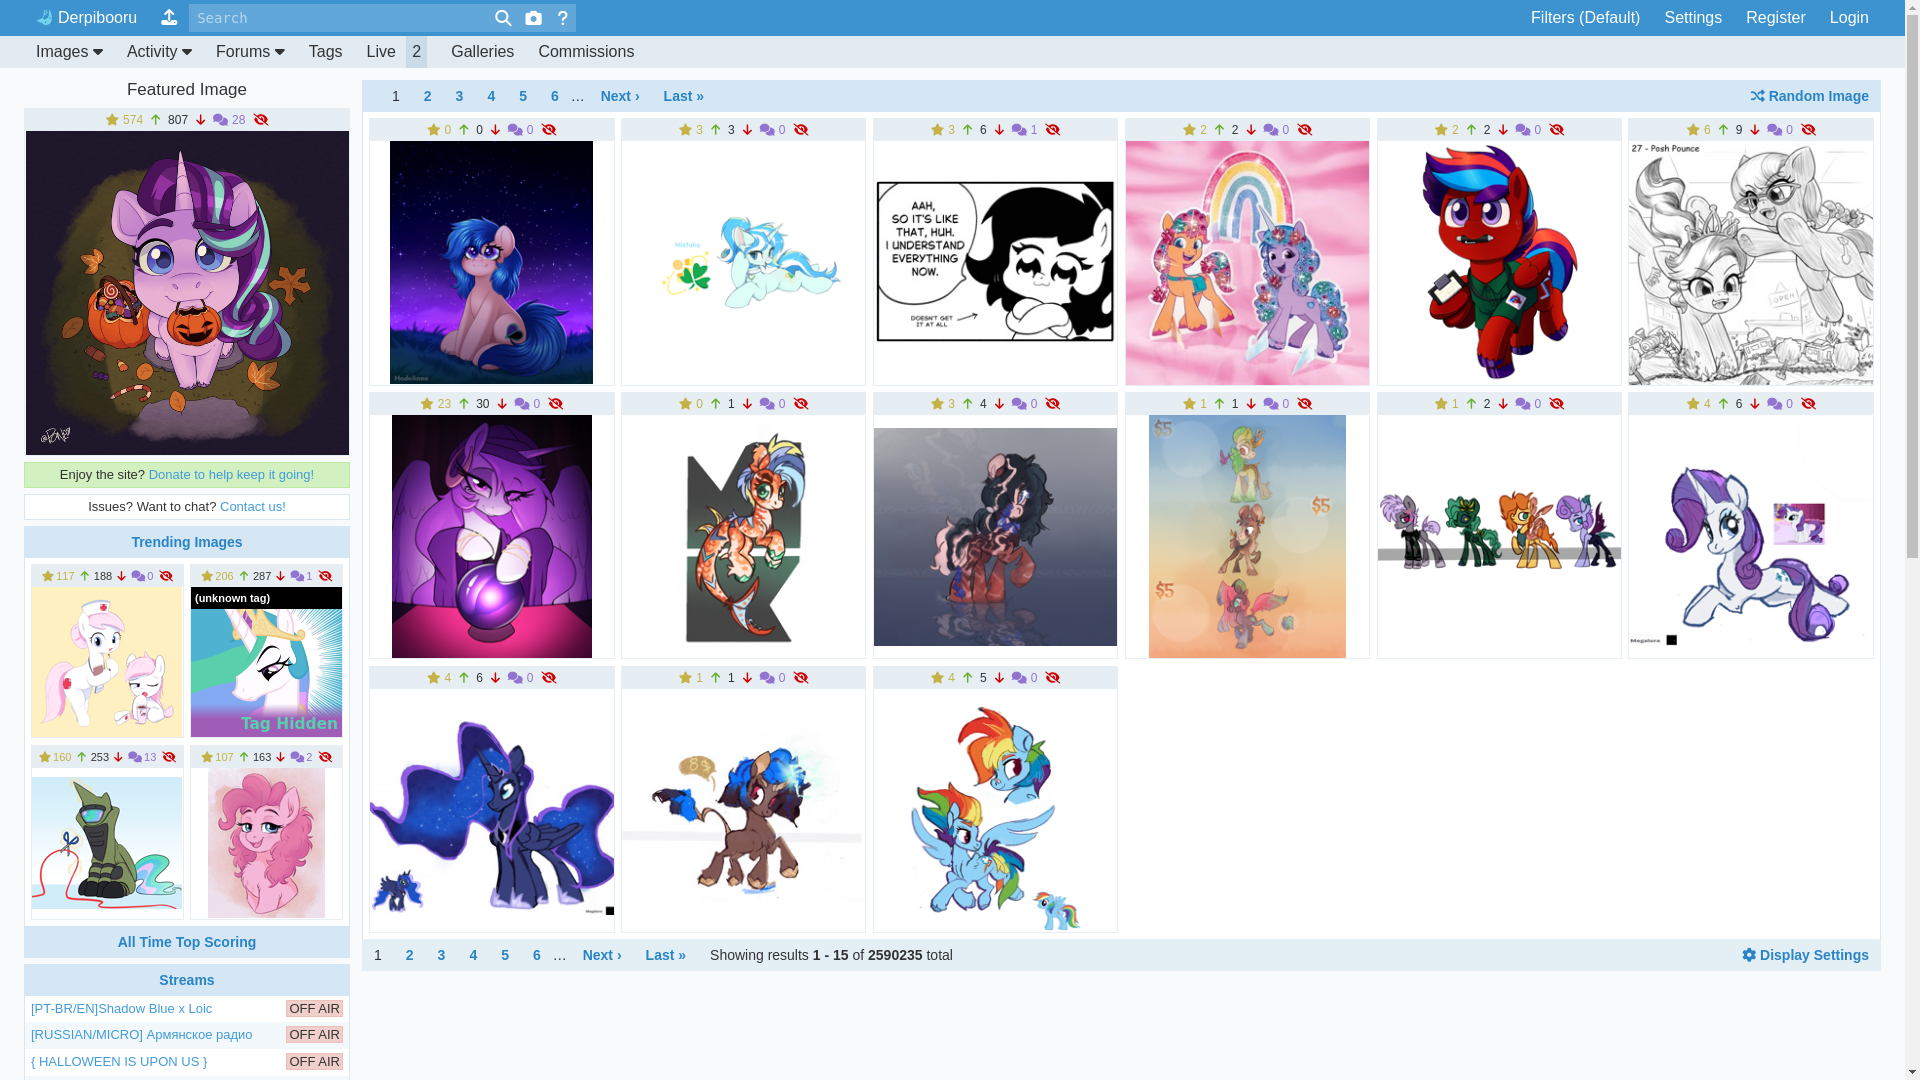
Task: Hide the Rarity image with score 6
Action: tap(1808, 404)
